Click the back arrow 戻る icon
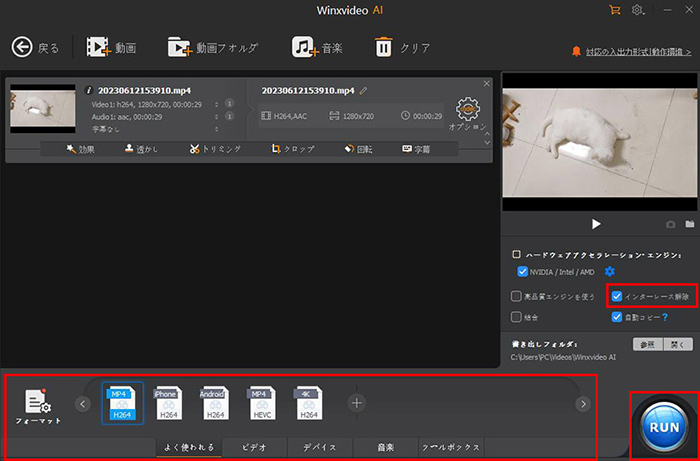The image size is (700, 461). (x=24, y=47)
